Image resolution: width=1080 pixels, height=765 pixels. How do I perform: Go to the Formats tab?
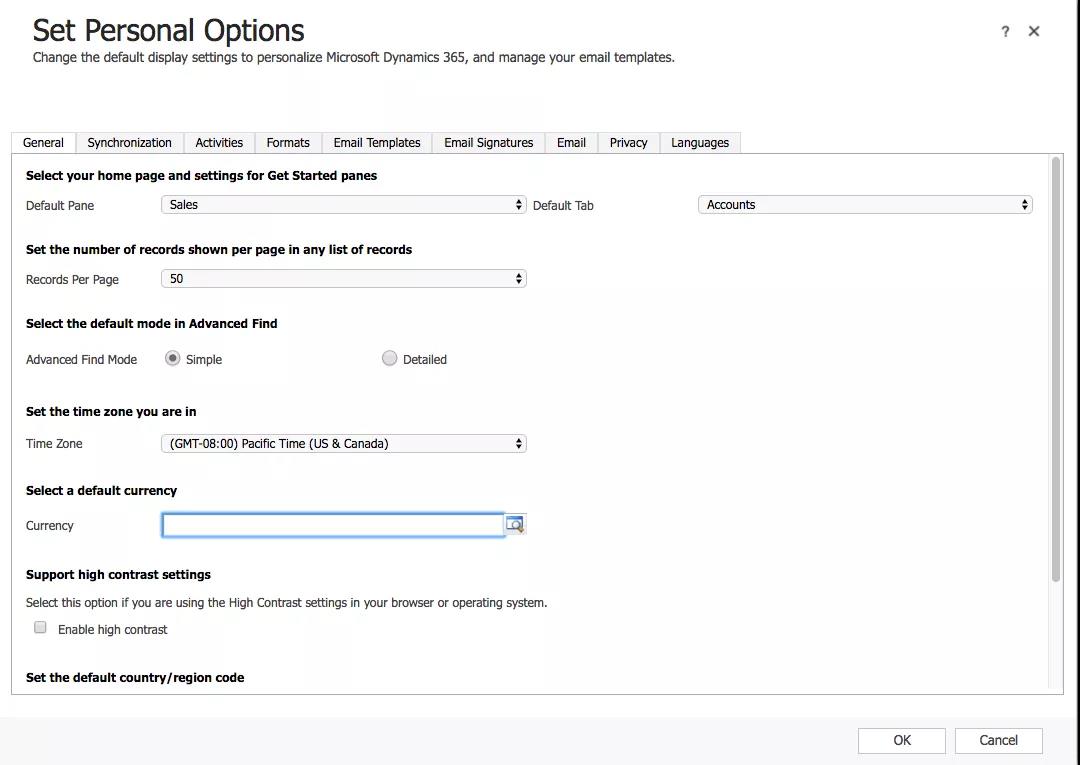pyautogui.click(x=288, y=143)
